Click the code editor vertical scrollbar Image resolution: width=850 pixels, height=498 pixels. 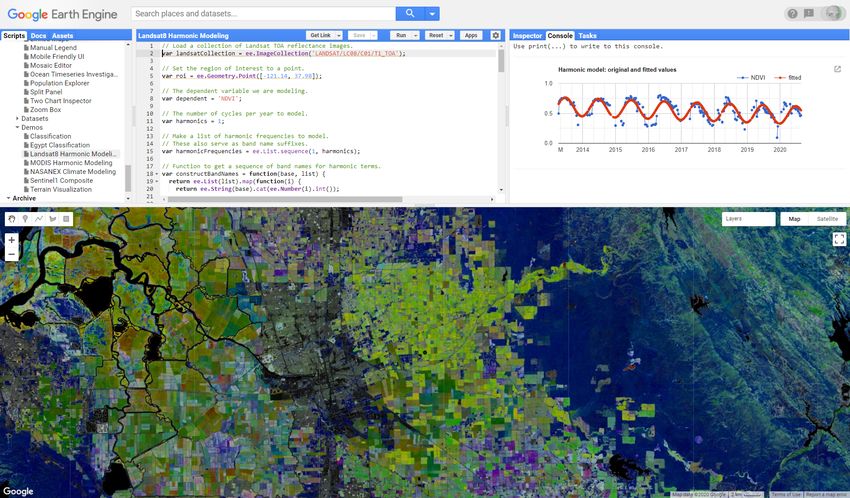[501, 61]
